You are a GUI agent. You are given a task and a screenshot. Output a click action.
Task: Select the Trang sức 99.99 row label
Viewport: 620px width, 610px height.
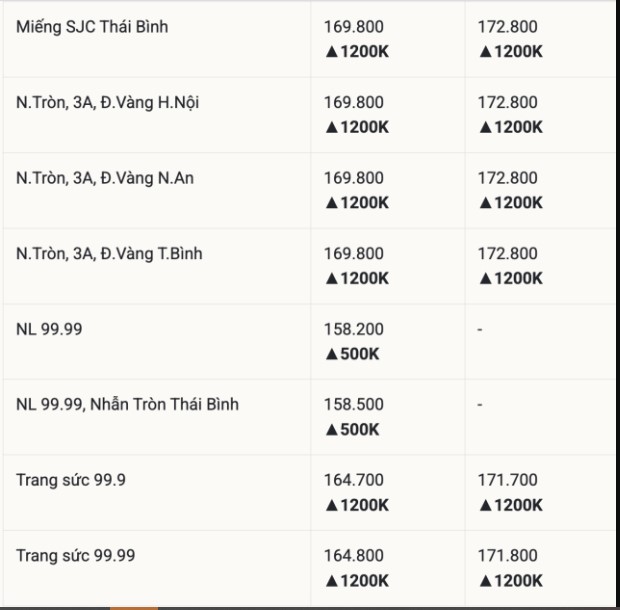click(75, 556)
